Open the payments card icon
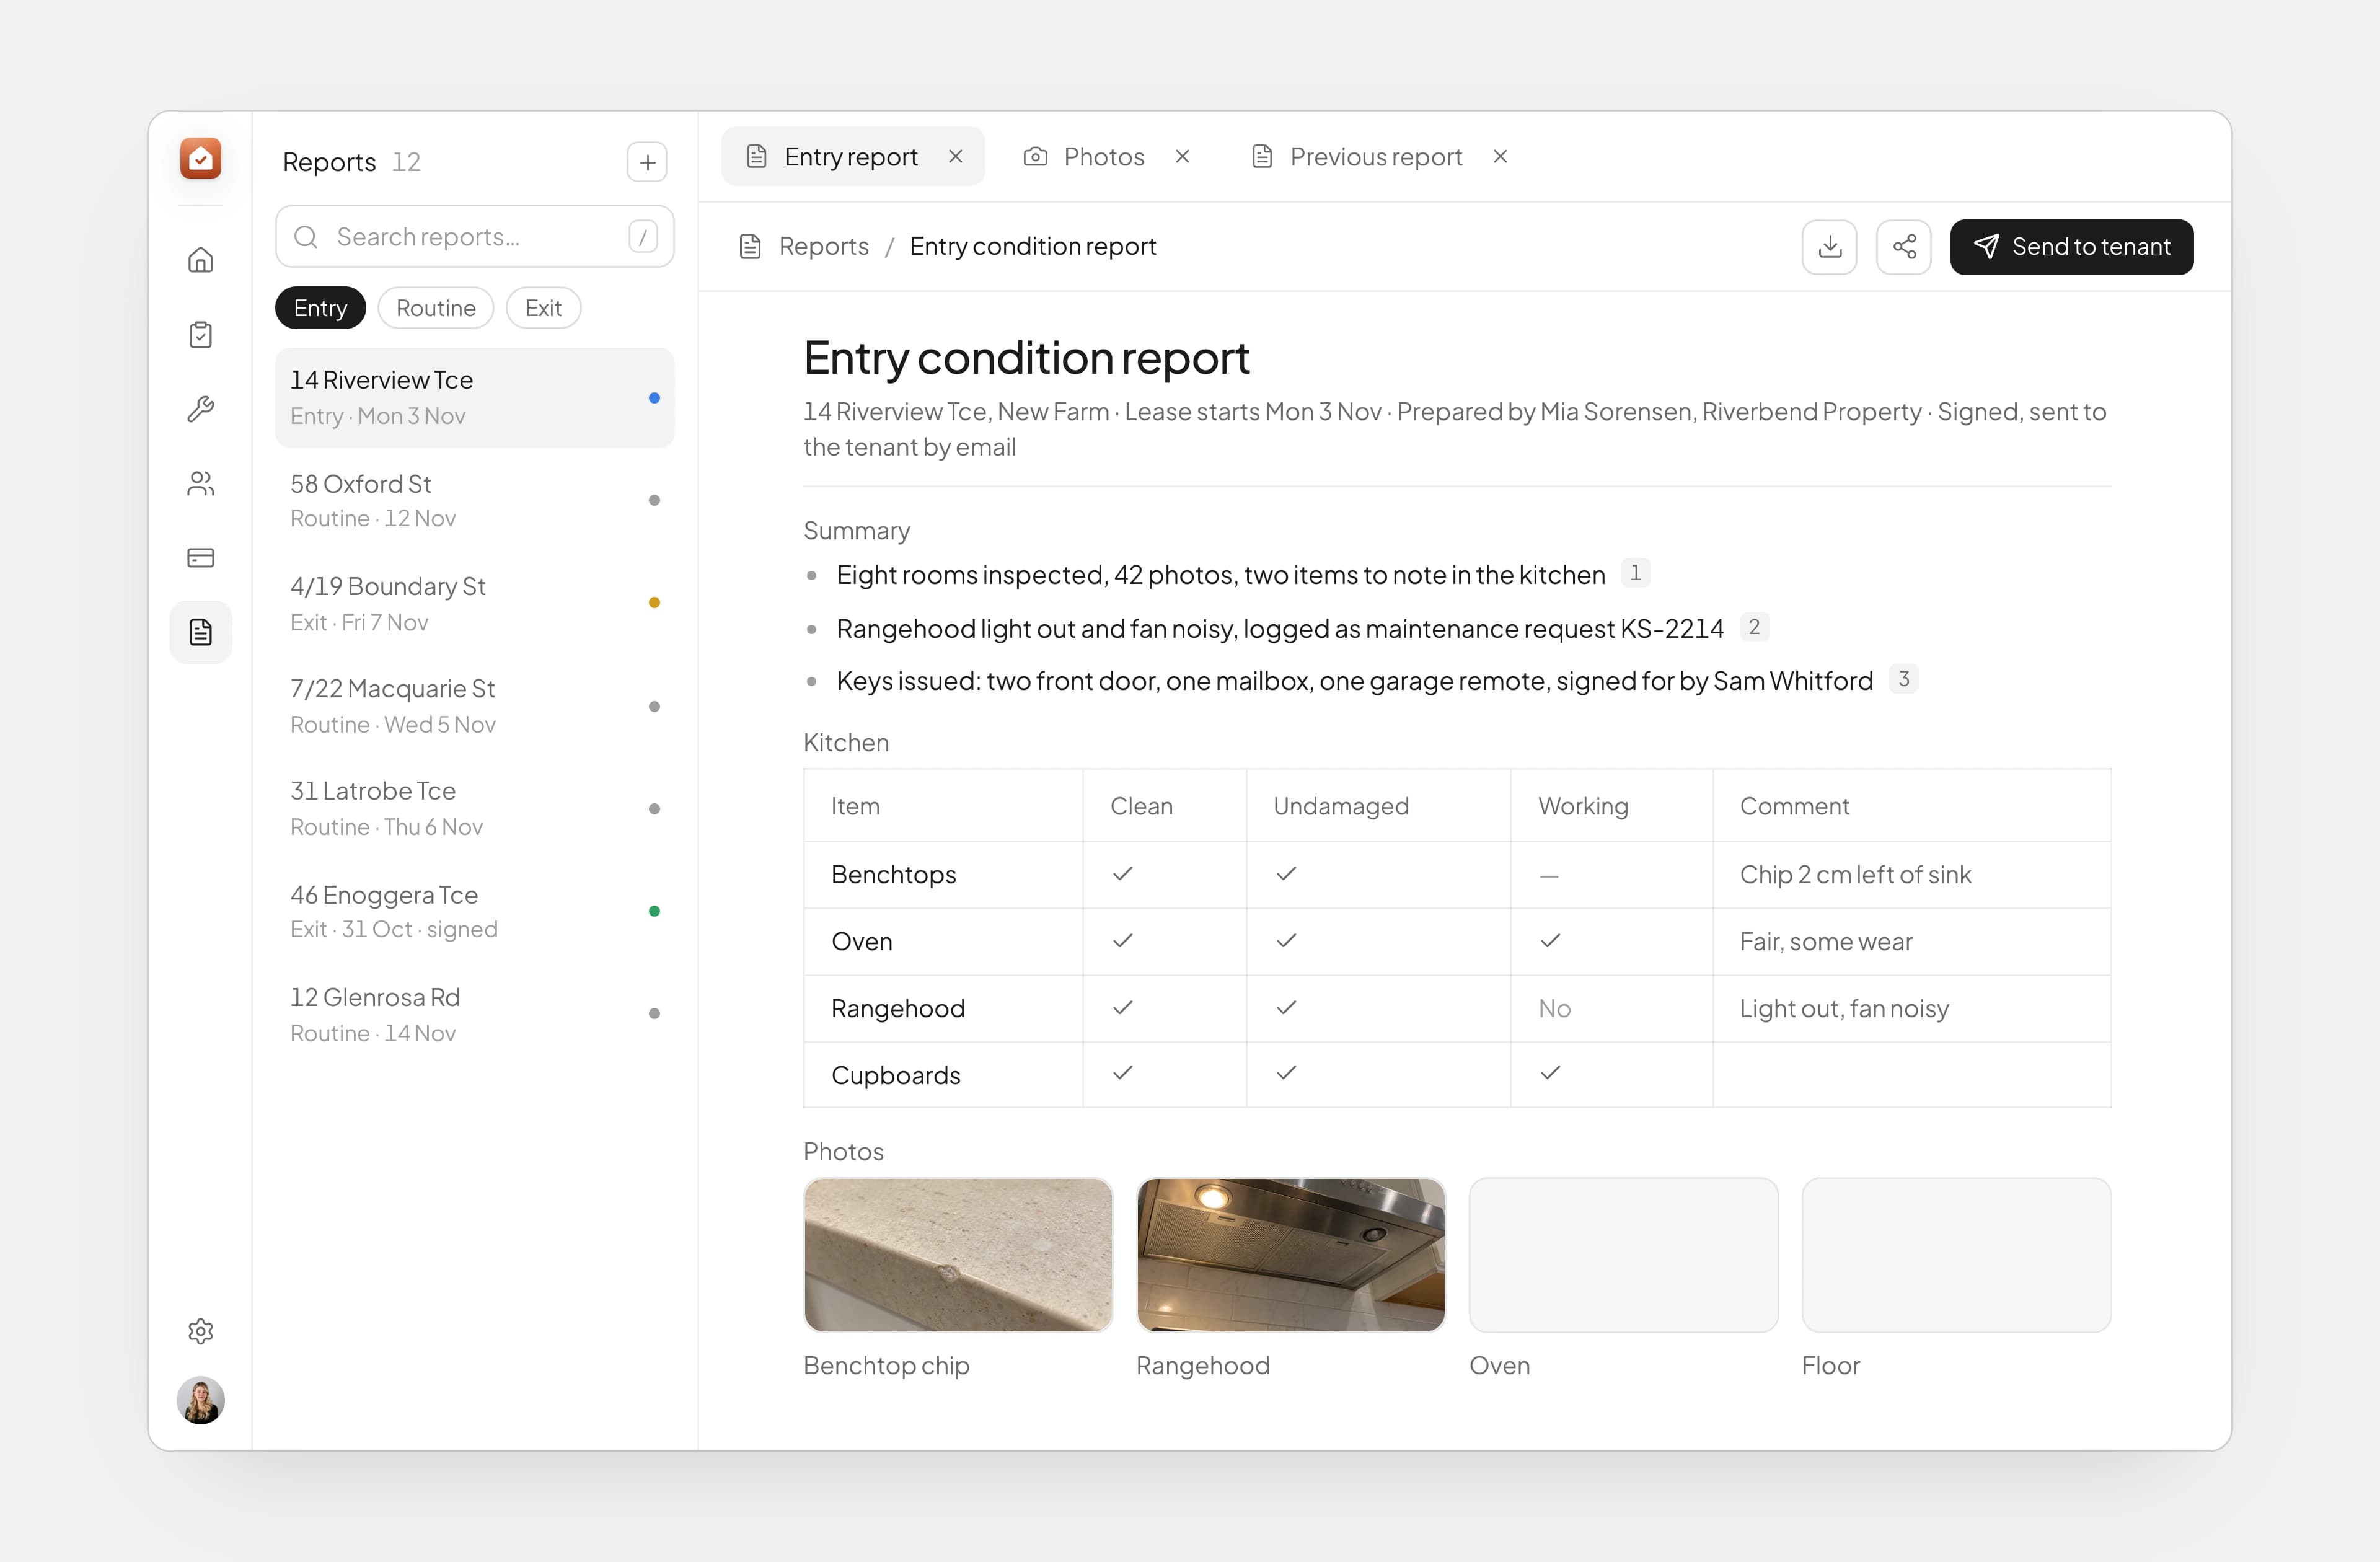Image resolution: width=2380 pixels, height=1562 pixels. (200, 557)
